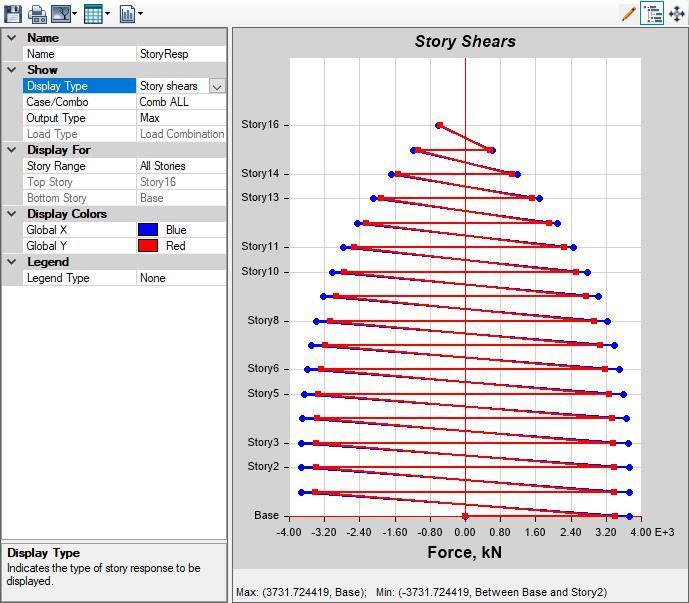689x603 pixels.
Task: Click the 4.00 E+3 tick label
Action: click(652, 532)
